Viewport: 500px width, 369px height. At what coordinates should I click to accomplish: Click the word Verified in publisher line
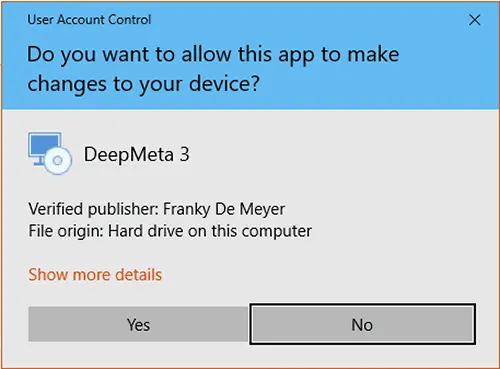(56, 209)
